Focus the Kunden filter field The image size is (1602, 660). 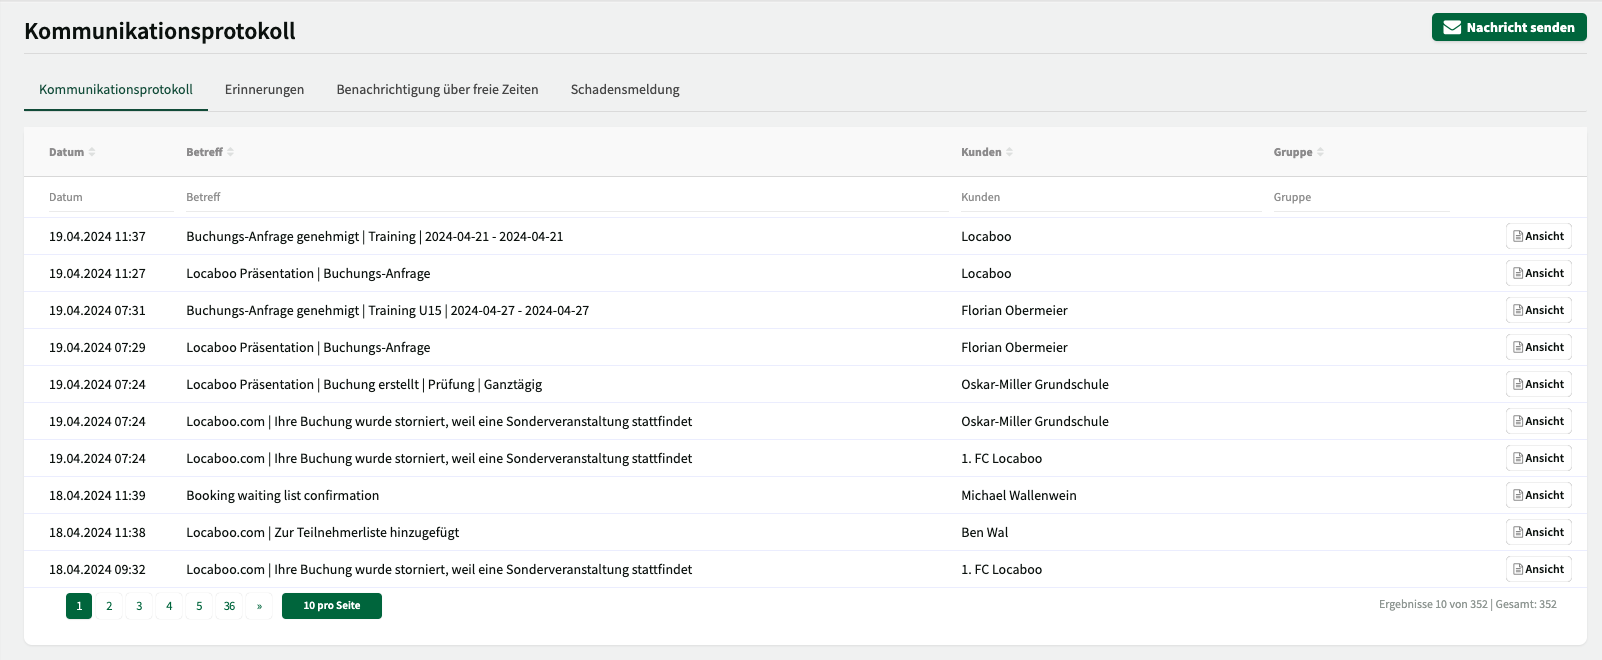point(1111,197)
